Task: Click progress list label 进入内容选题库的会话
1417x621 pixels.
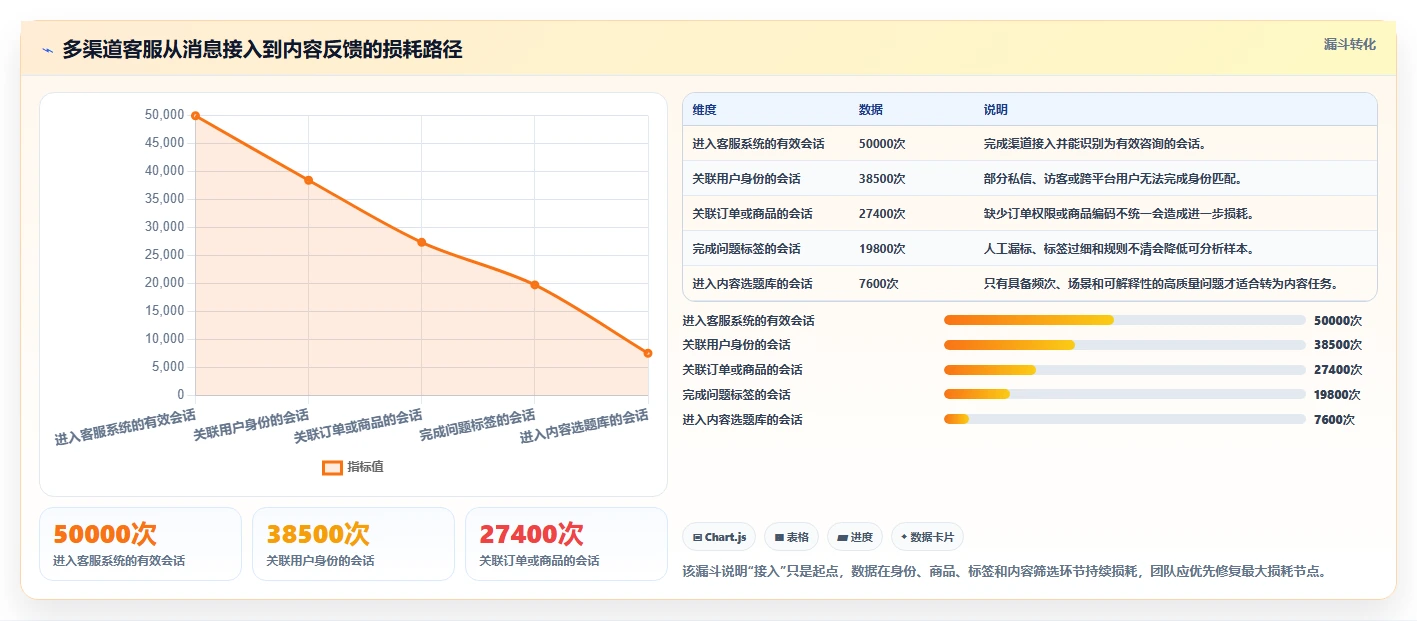Action: tap(742, 420)
